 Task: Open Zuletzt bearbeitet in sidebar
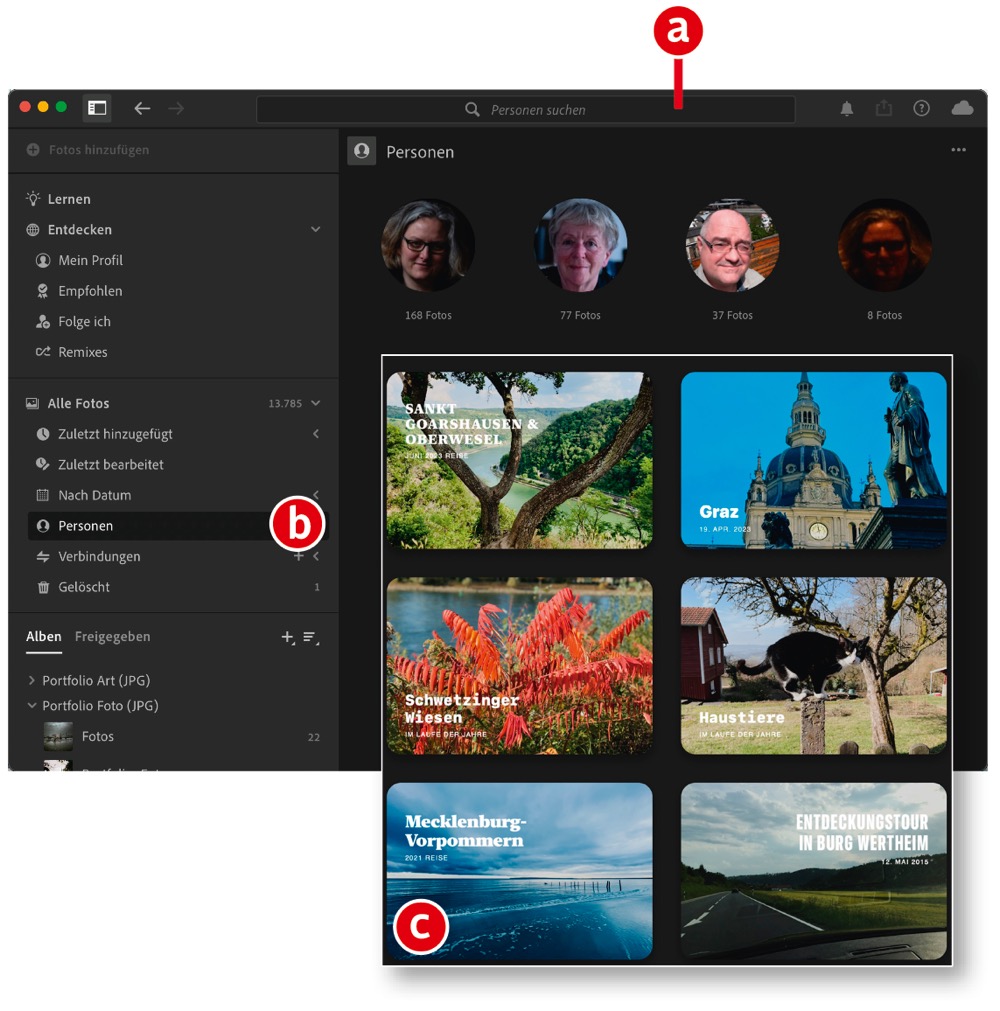110,465
